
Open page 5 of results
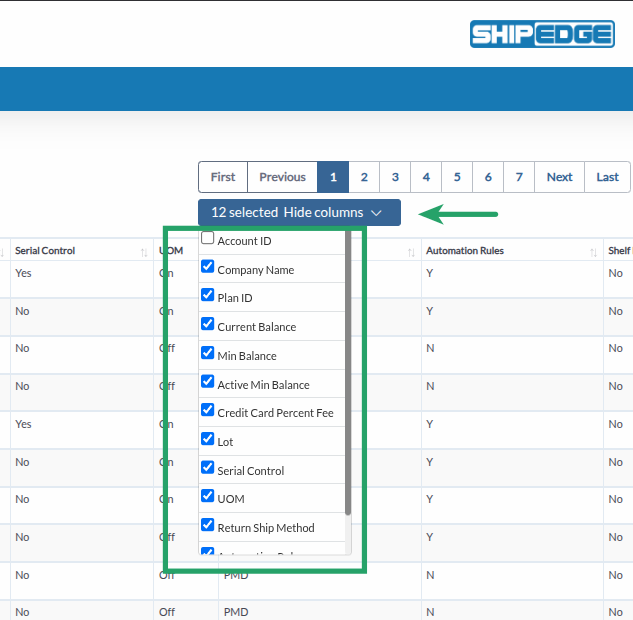click(x=457, y=177)
